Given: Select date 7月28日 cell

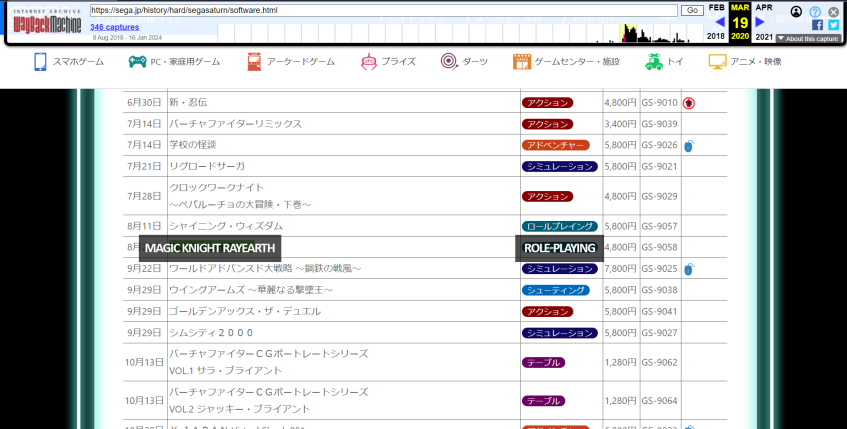Looking at the screenshot, I should (x=144, y=196).
